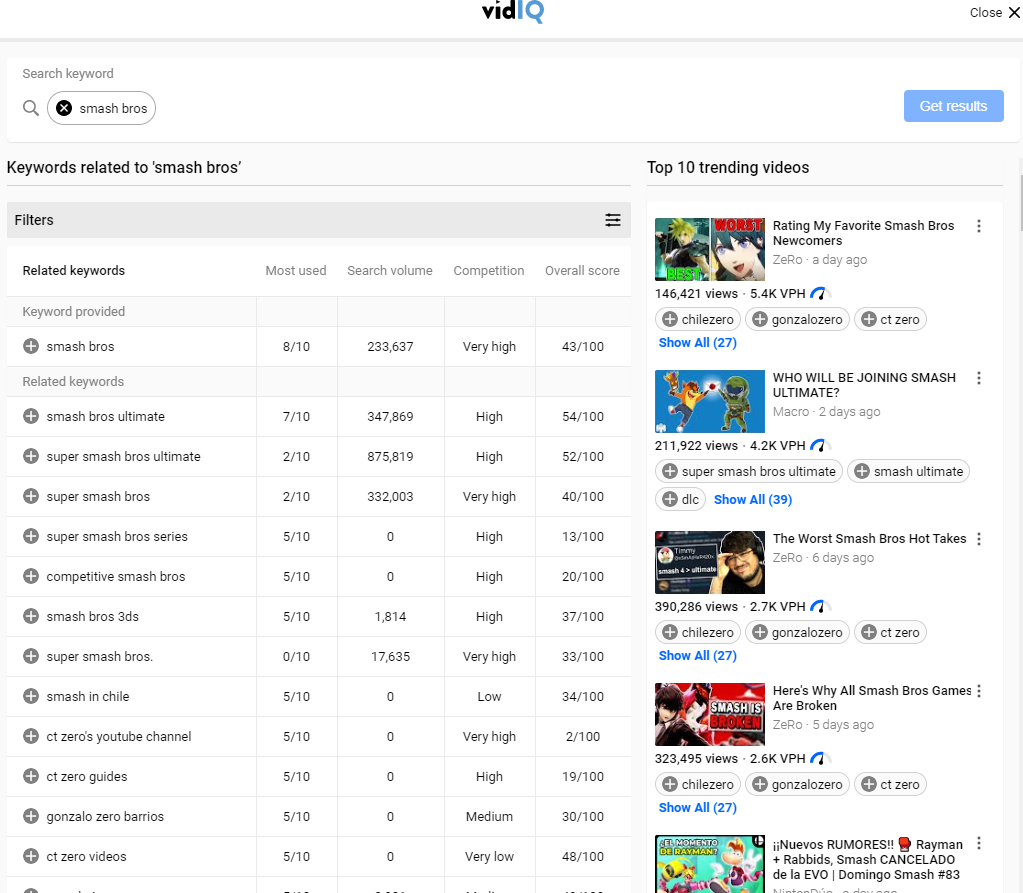Select overall score '54/100'
This screenshot has height=893, width=1023.
point(583,416)
